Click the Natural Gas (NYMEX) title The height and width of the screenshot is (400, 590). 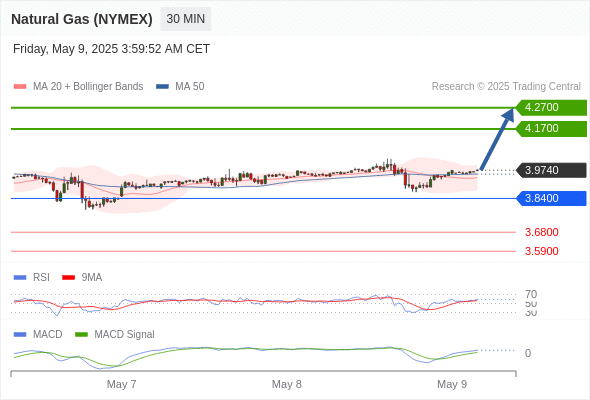click(x=82, y=19)
